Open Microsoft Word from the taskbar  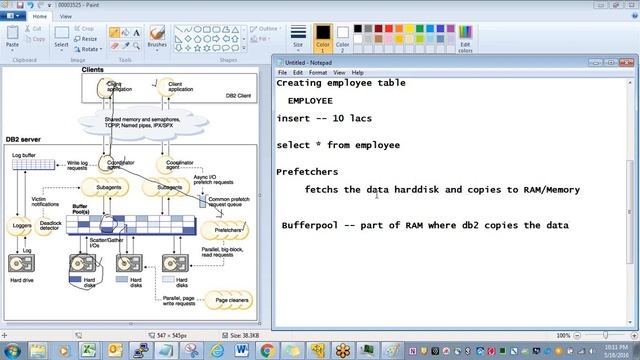coord(242,351)
